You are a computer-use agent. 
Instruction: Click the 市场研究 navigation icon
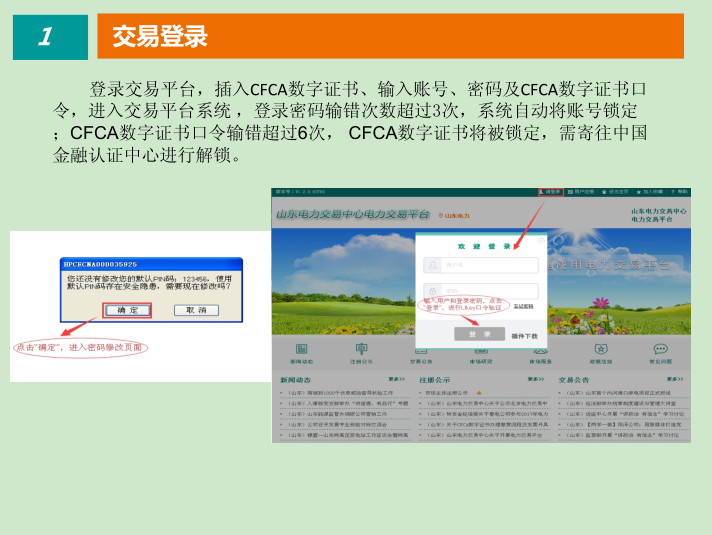point(481,350)
